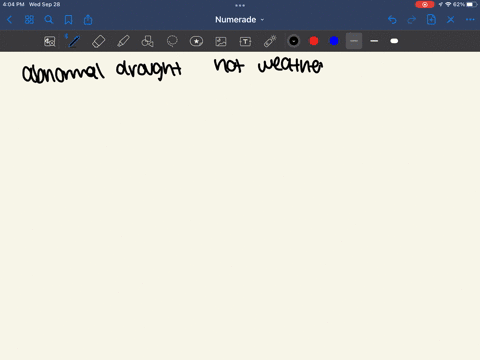Screen dimensions: 480x360
Task: Open the more options ellipsis menu
Action: click(x=470, y=20)
